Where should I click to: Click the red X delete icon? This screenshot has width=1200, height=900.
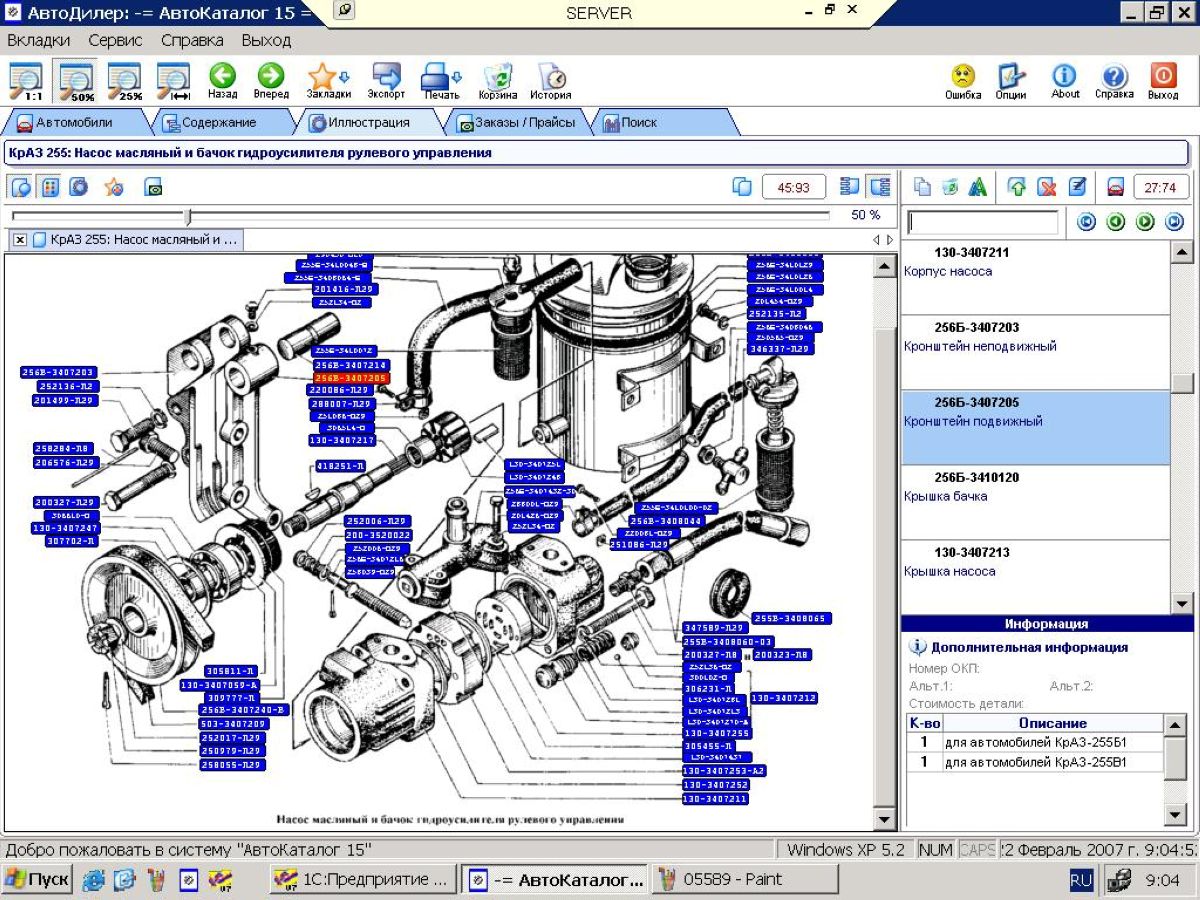click(x=1047, y=187)
